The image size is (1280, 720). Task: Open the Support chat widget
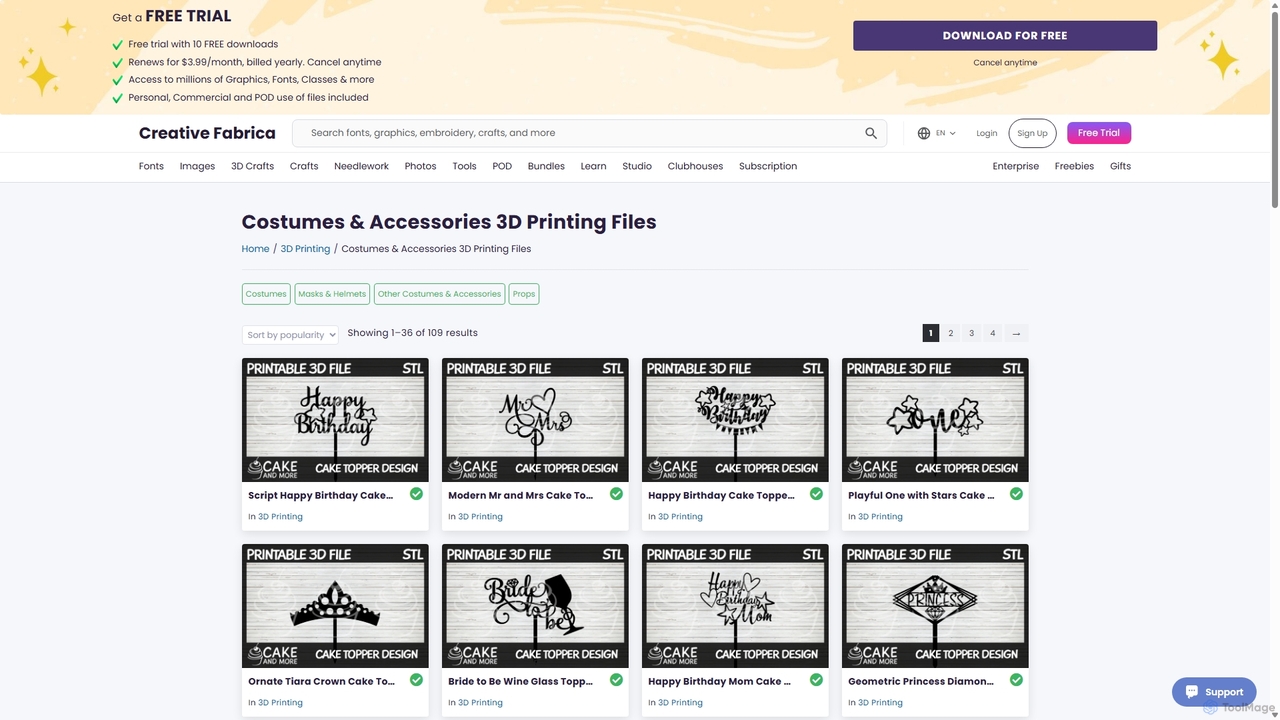click(x=1214, y=691)
